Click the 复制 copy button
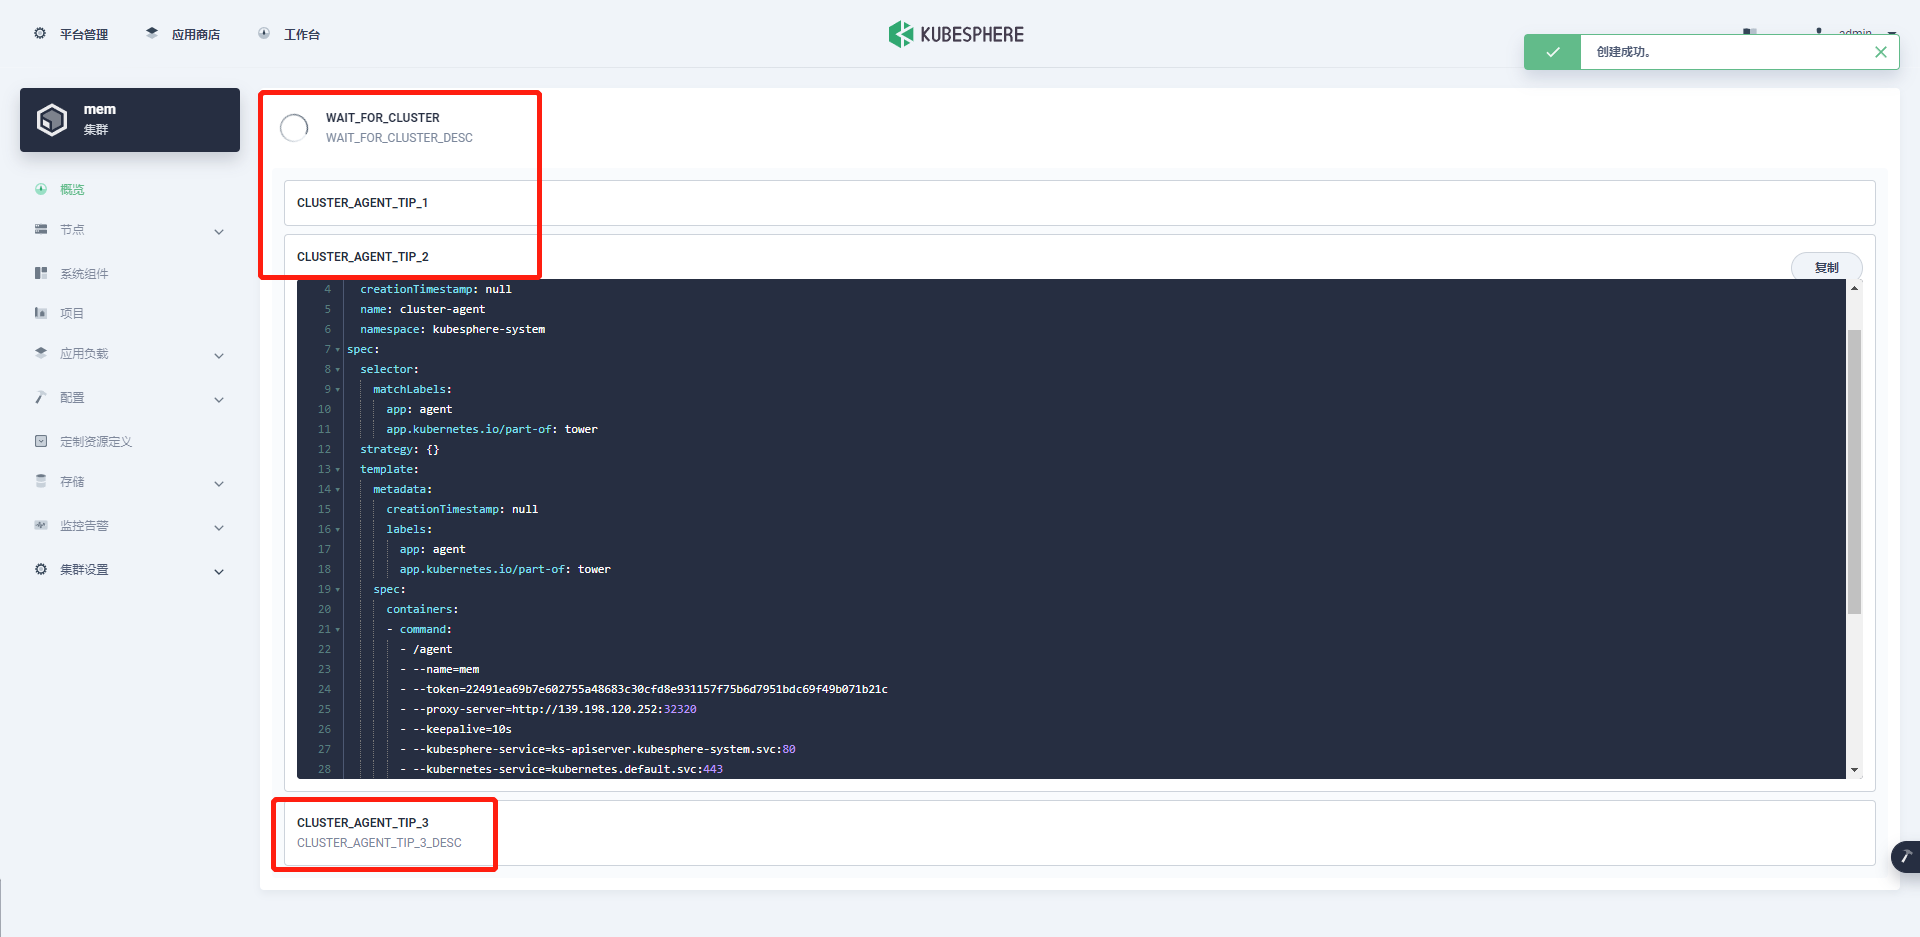The height and width of the screenshot is (937, 1920). pyautogui.click(x=1826, y=267)
